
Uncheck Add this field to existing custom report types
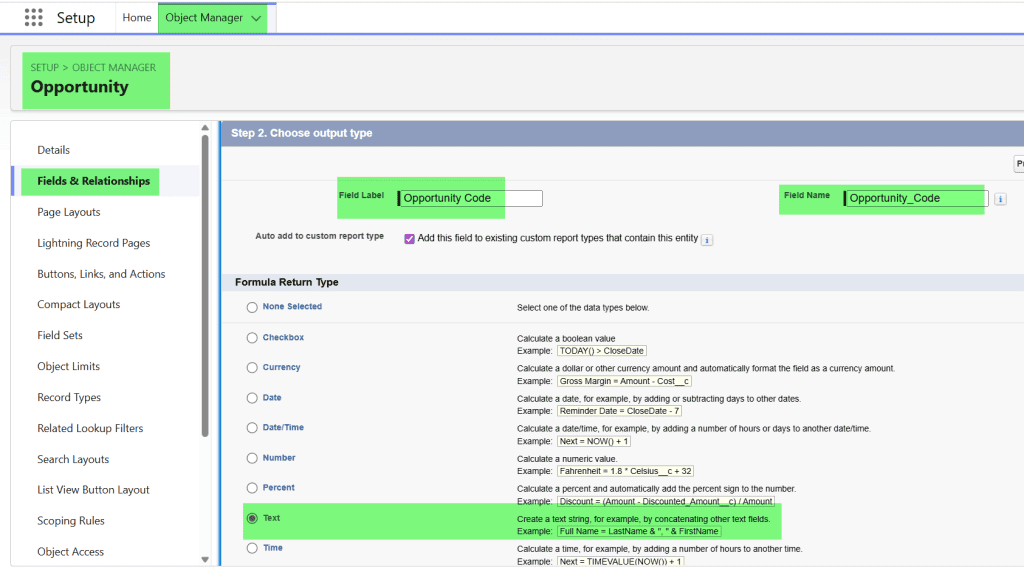[x=409, y=239]
